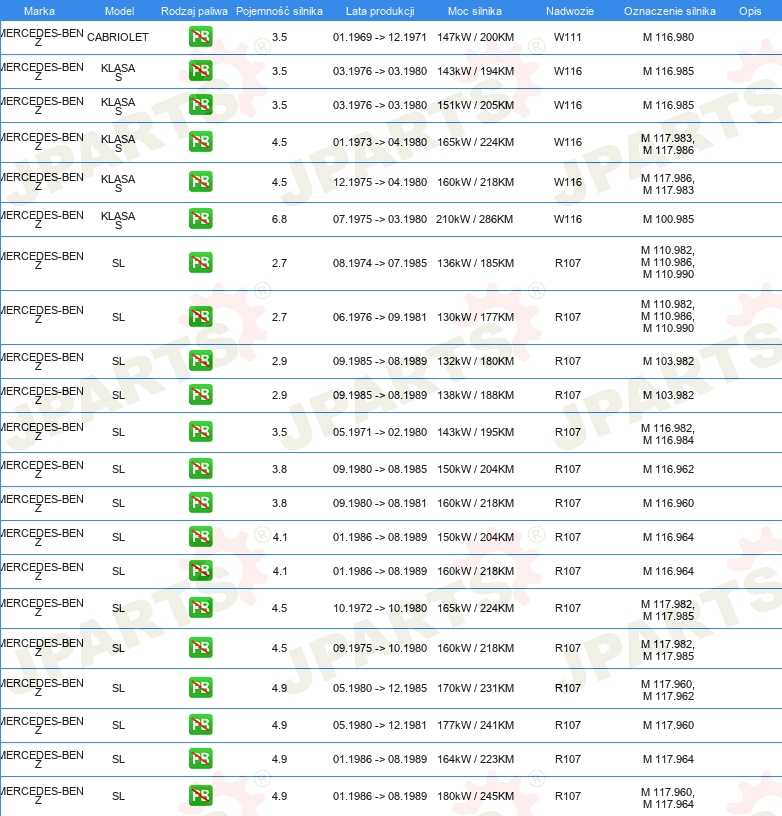
Task: Click power value 170kW / 231KM
Action: 476,688
